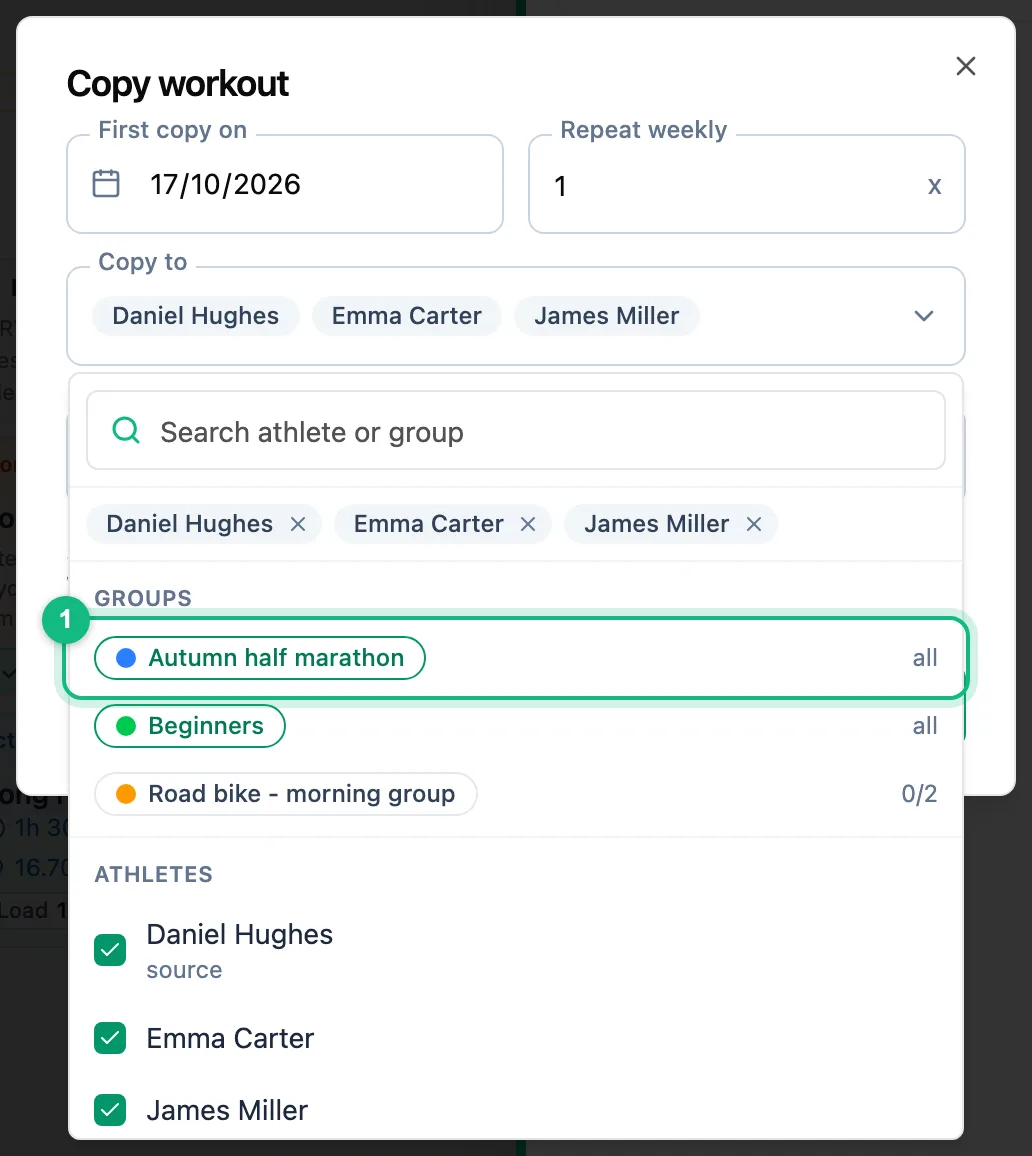Image resolution: width=1032 pixels, height=1156 pixels.
Task: Close the Copy workout dialog
Action: click(x=966, y=66)
